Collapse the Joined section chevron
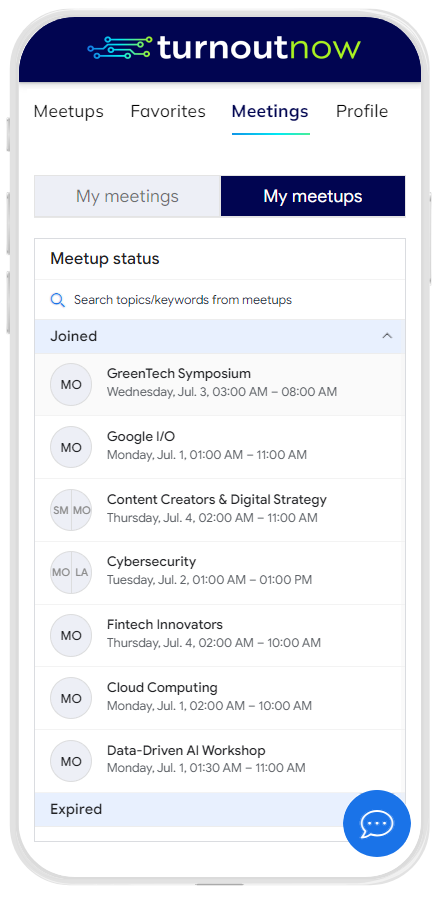Image resolution: width=440 pixels, height=900 pixels. click(x=387, y=336)
